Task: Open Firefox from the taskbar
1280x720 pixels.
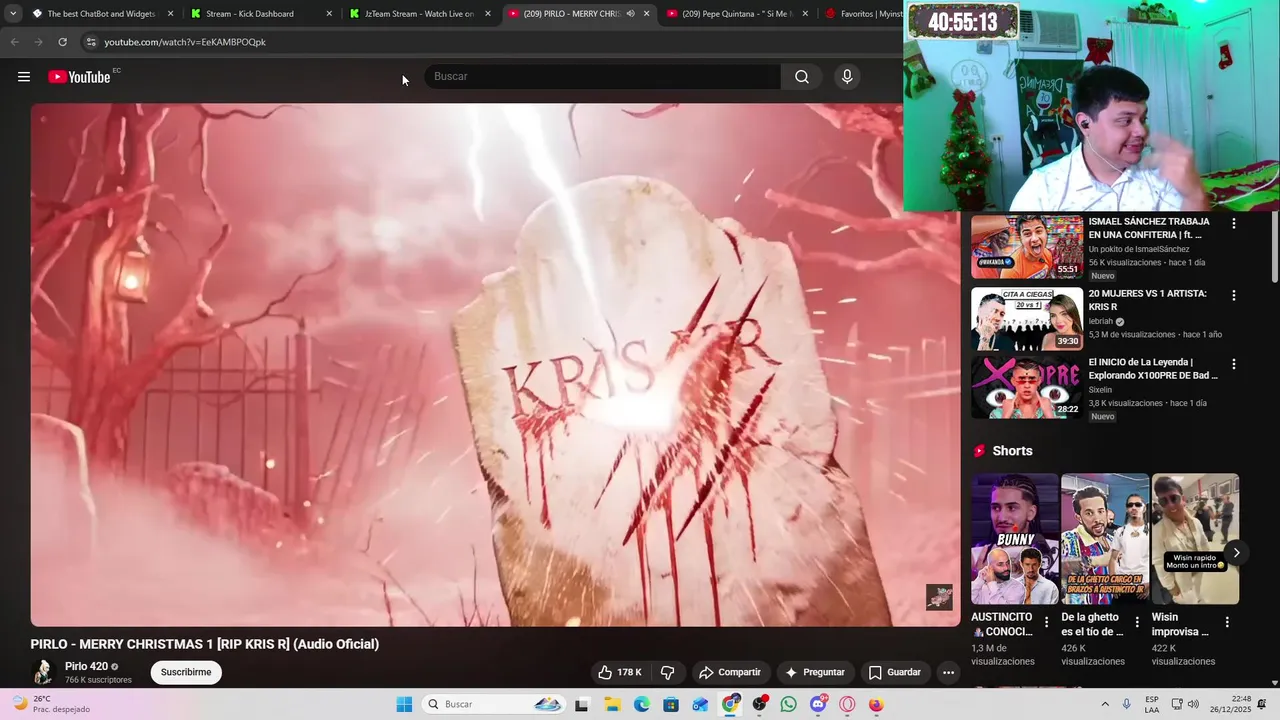Action: 877,704
